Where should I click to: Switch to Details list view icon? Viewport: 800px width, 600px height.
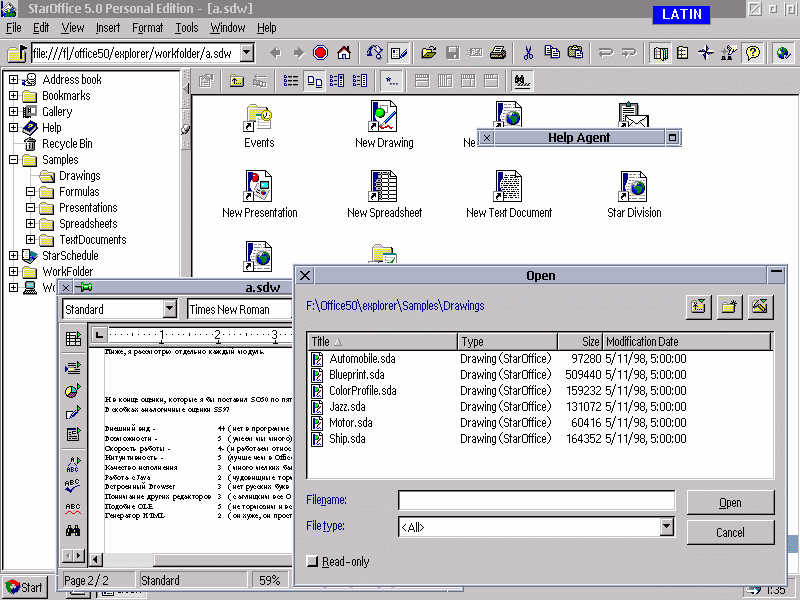click(x=291, y=81)
